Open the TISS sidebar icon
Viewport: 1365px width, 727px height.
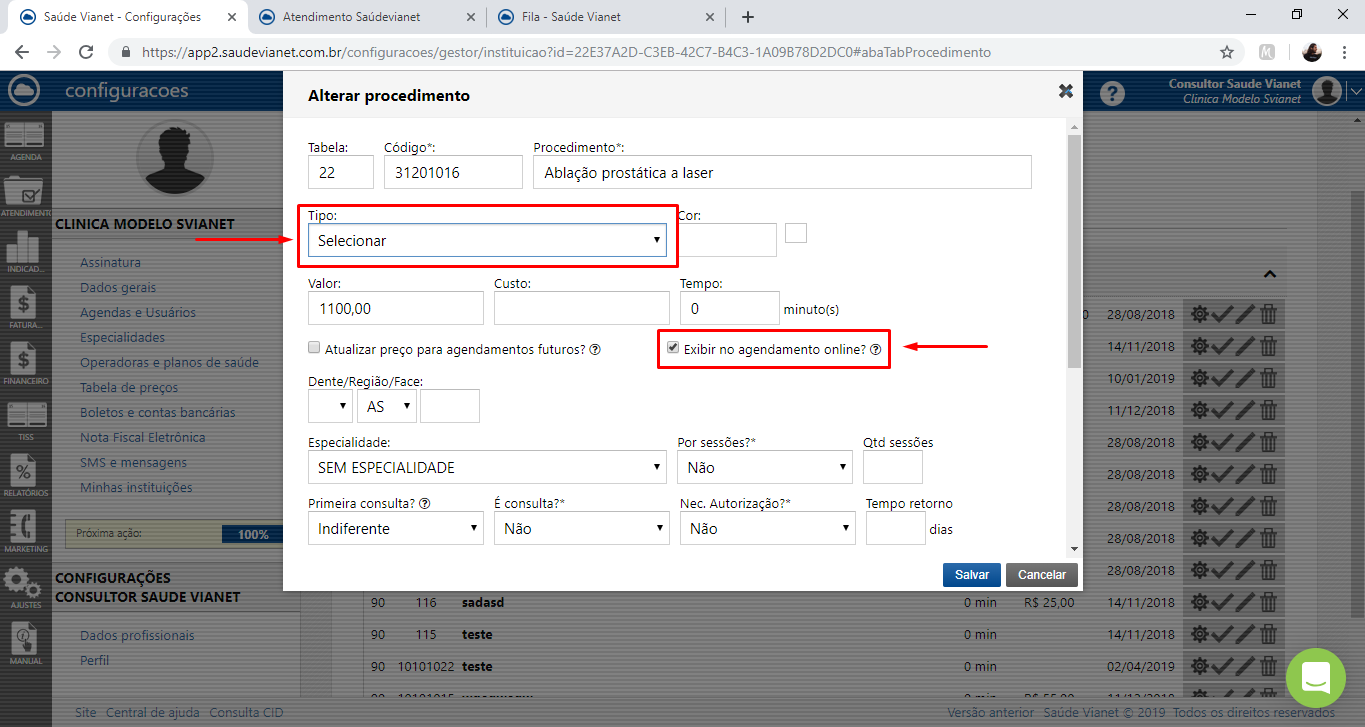click(x=25, y=421)
